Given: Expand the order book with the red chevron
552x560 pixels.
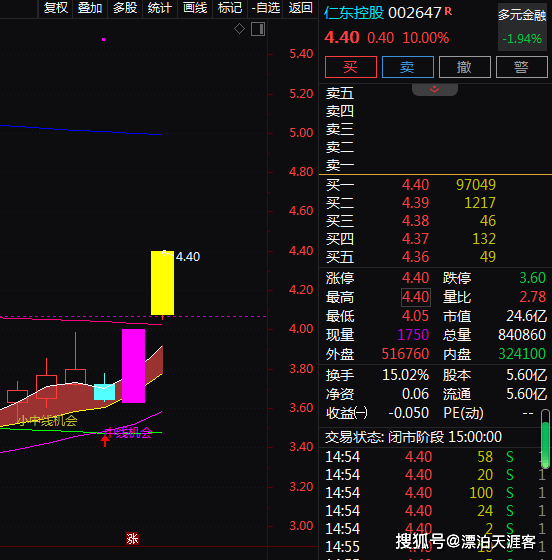Looking at the screenshot, I should pyautogui.click(x=435, y=89).
